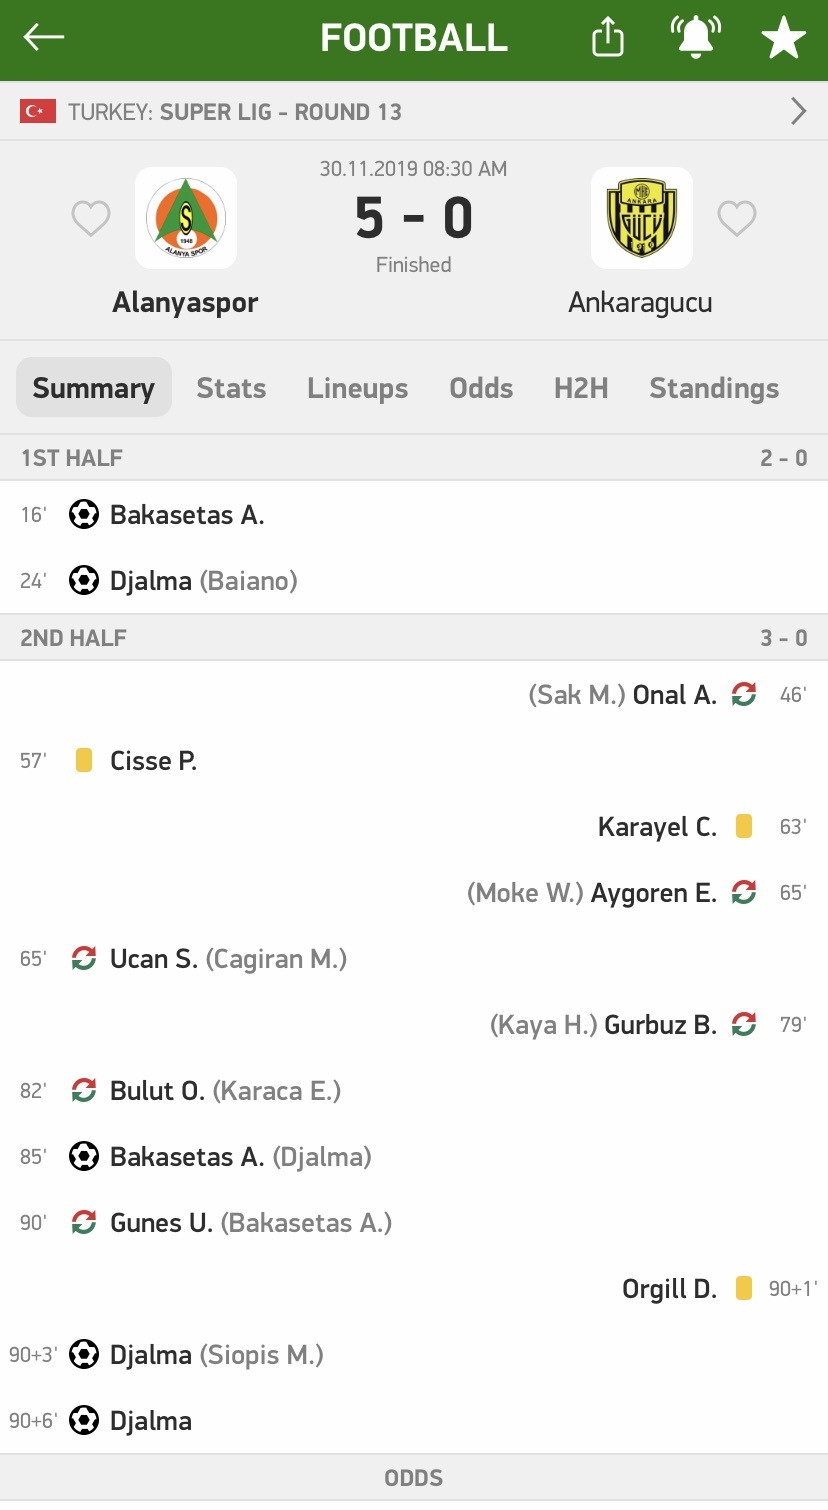Switch to the Lineups tab
The height and width of the screenshot is (1510, 828).
[x=358, y=388]
